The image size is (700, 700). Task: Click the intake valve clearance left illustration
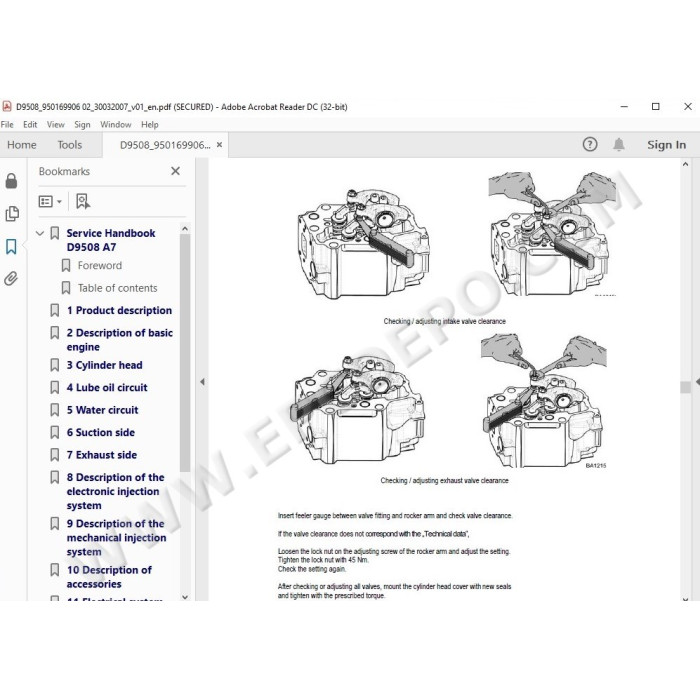(x=363, y=243)
